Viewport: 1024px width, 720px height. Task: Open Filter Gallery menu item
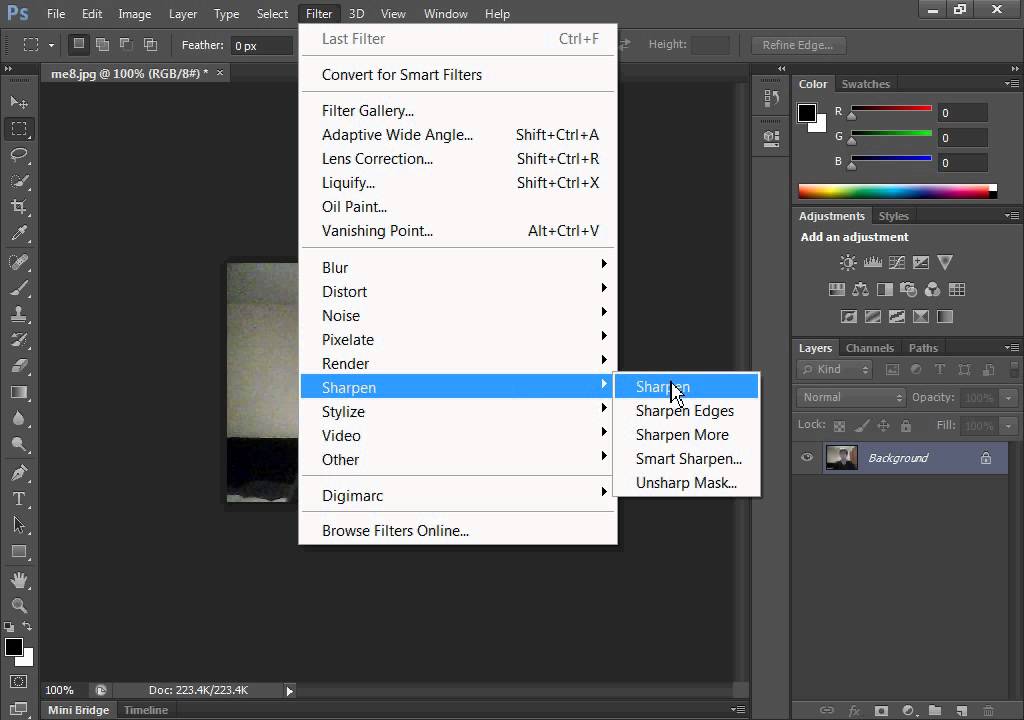click(x=458, y=110)
